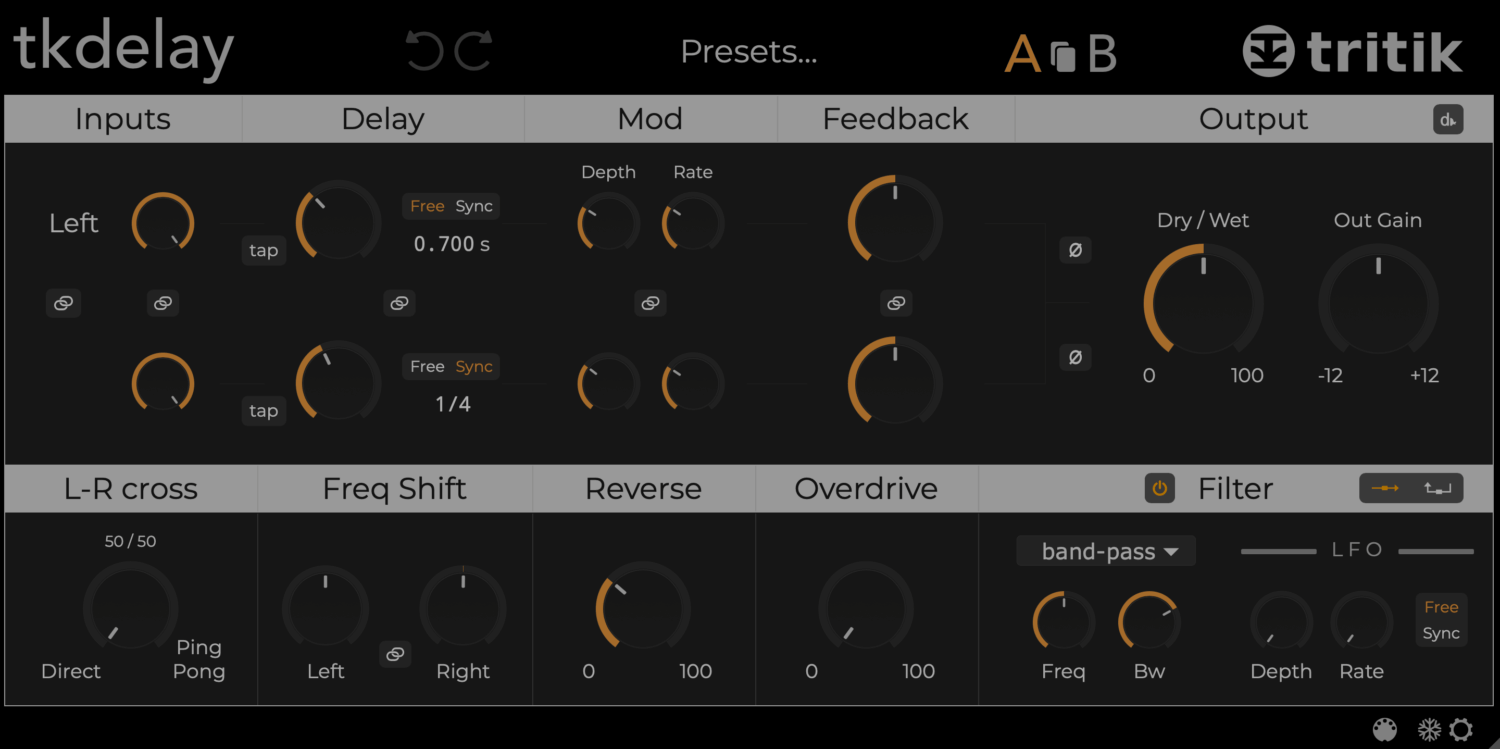Copy preset state using the A/B copy icon
The image size is (1500, 749).
[1063, 55]
